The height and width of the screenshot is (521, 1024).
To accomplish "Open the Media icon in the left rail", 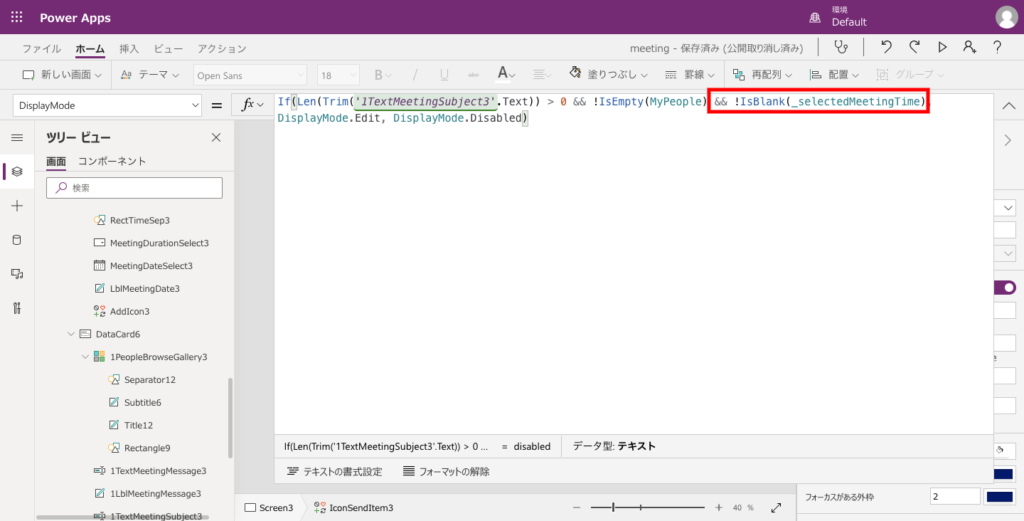I will pos(17,274).
